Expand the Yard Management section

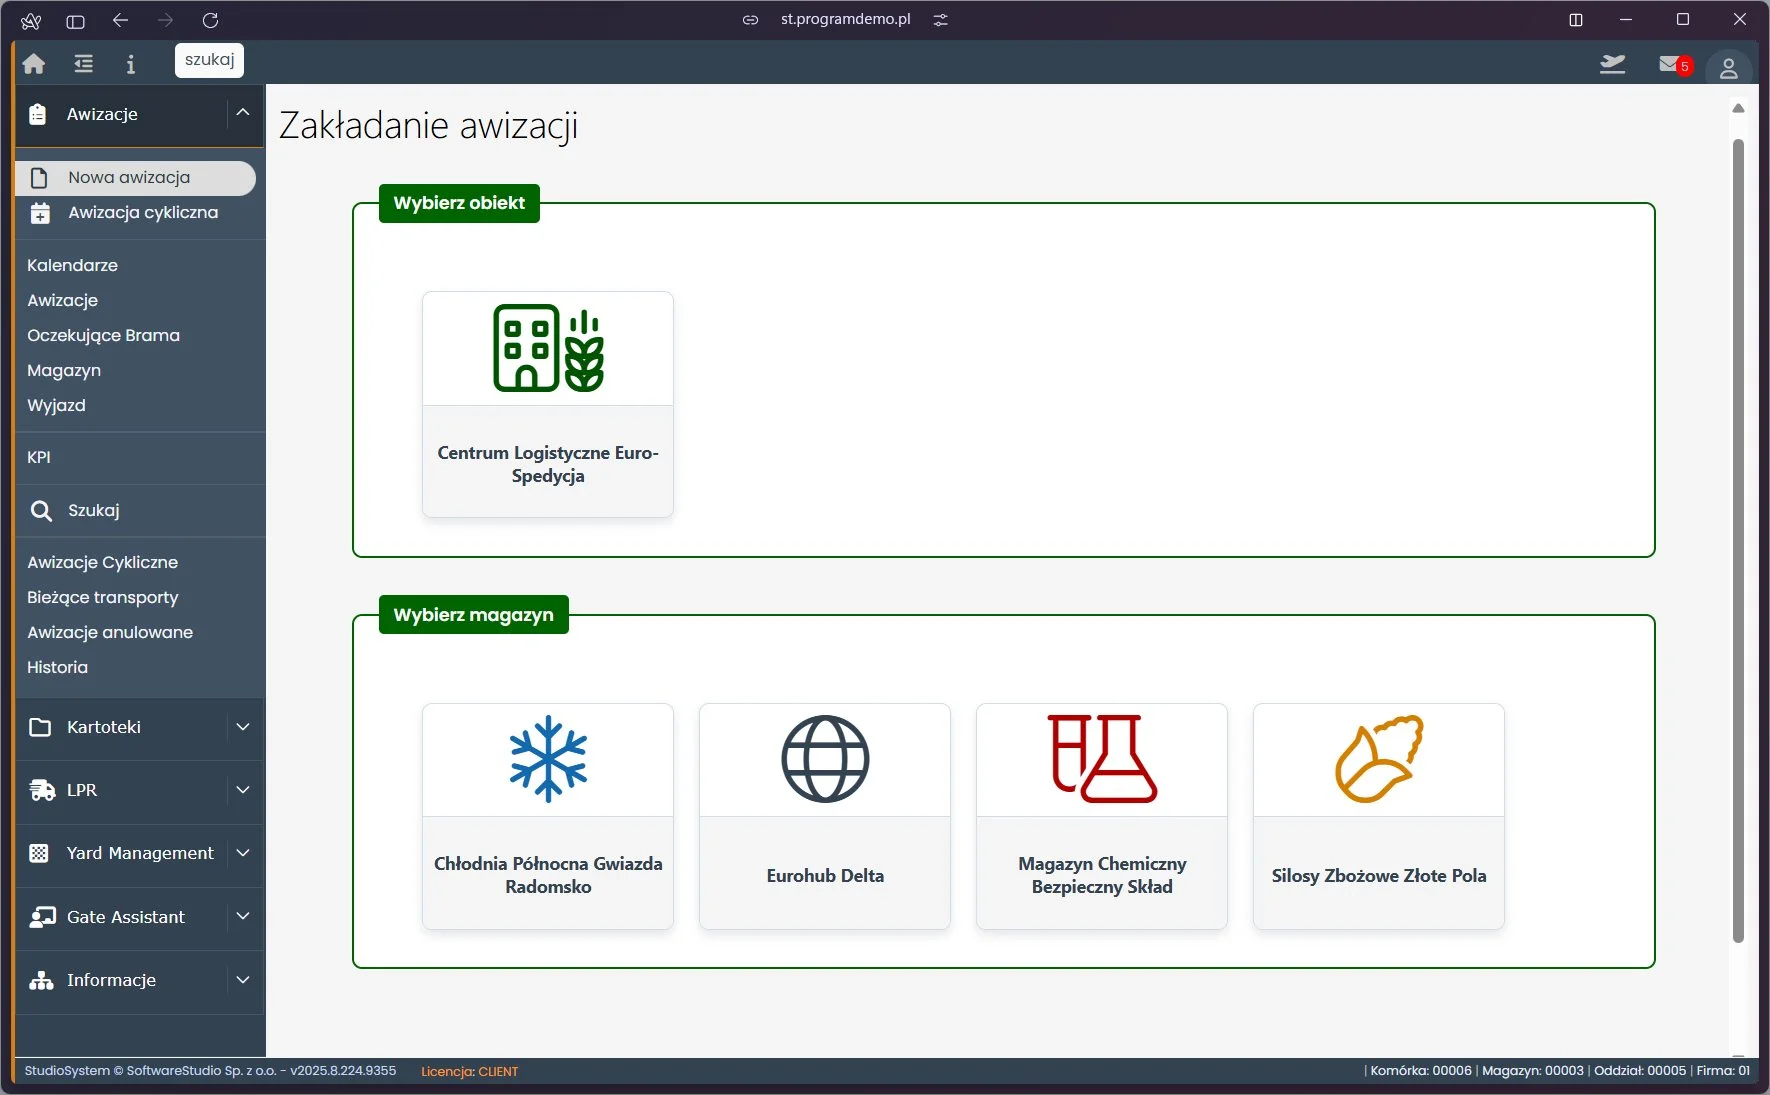[243, 853]
